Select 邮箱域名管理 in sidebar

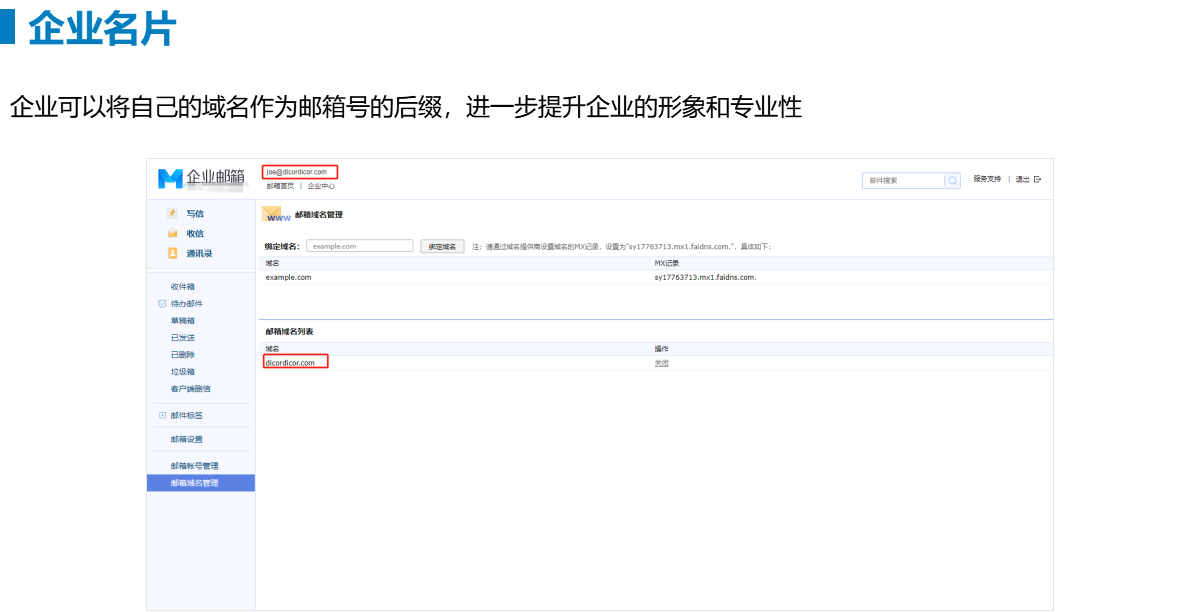[x=194, y=483]
